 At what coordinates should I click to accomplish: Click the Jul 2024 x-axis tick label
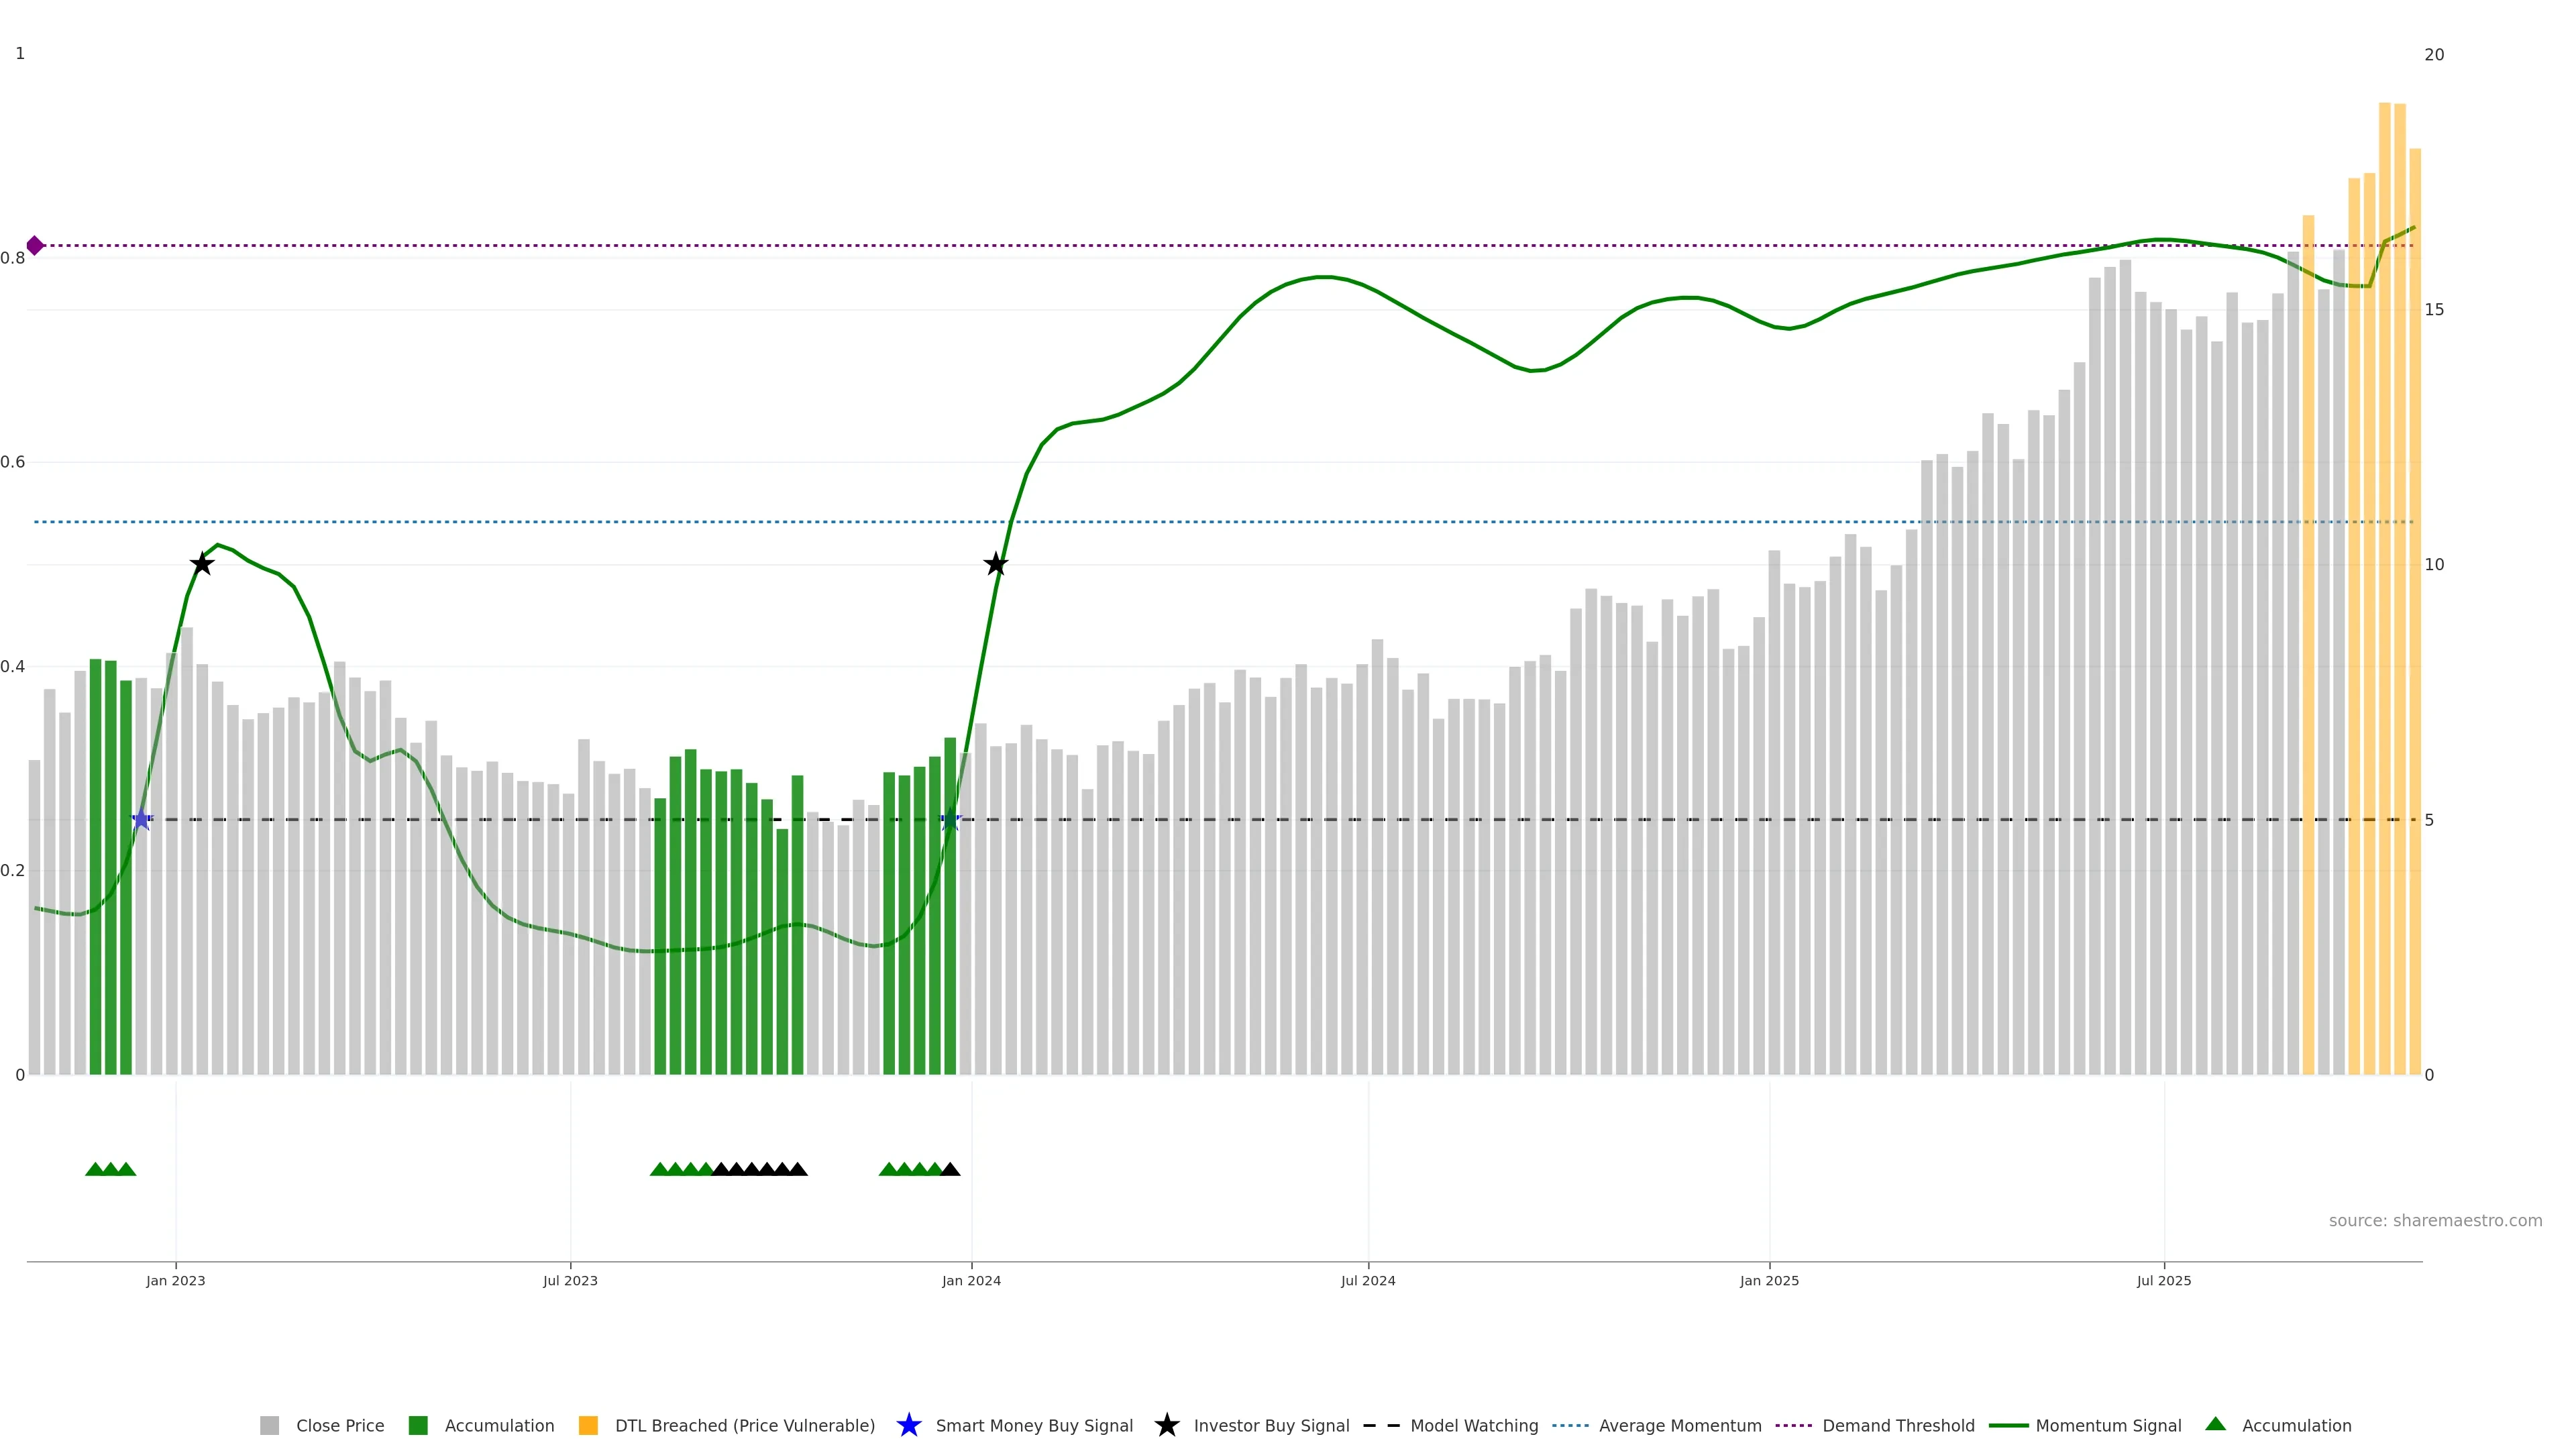[1367, 1280]
